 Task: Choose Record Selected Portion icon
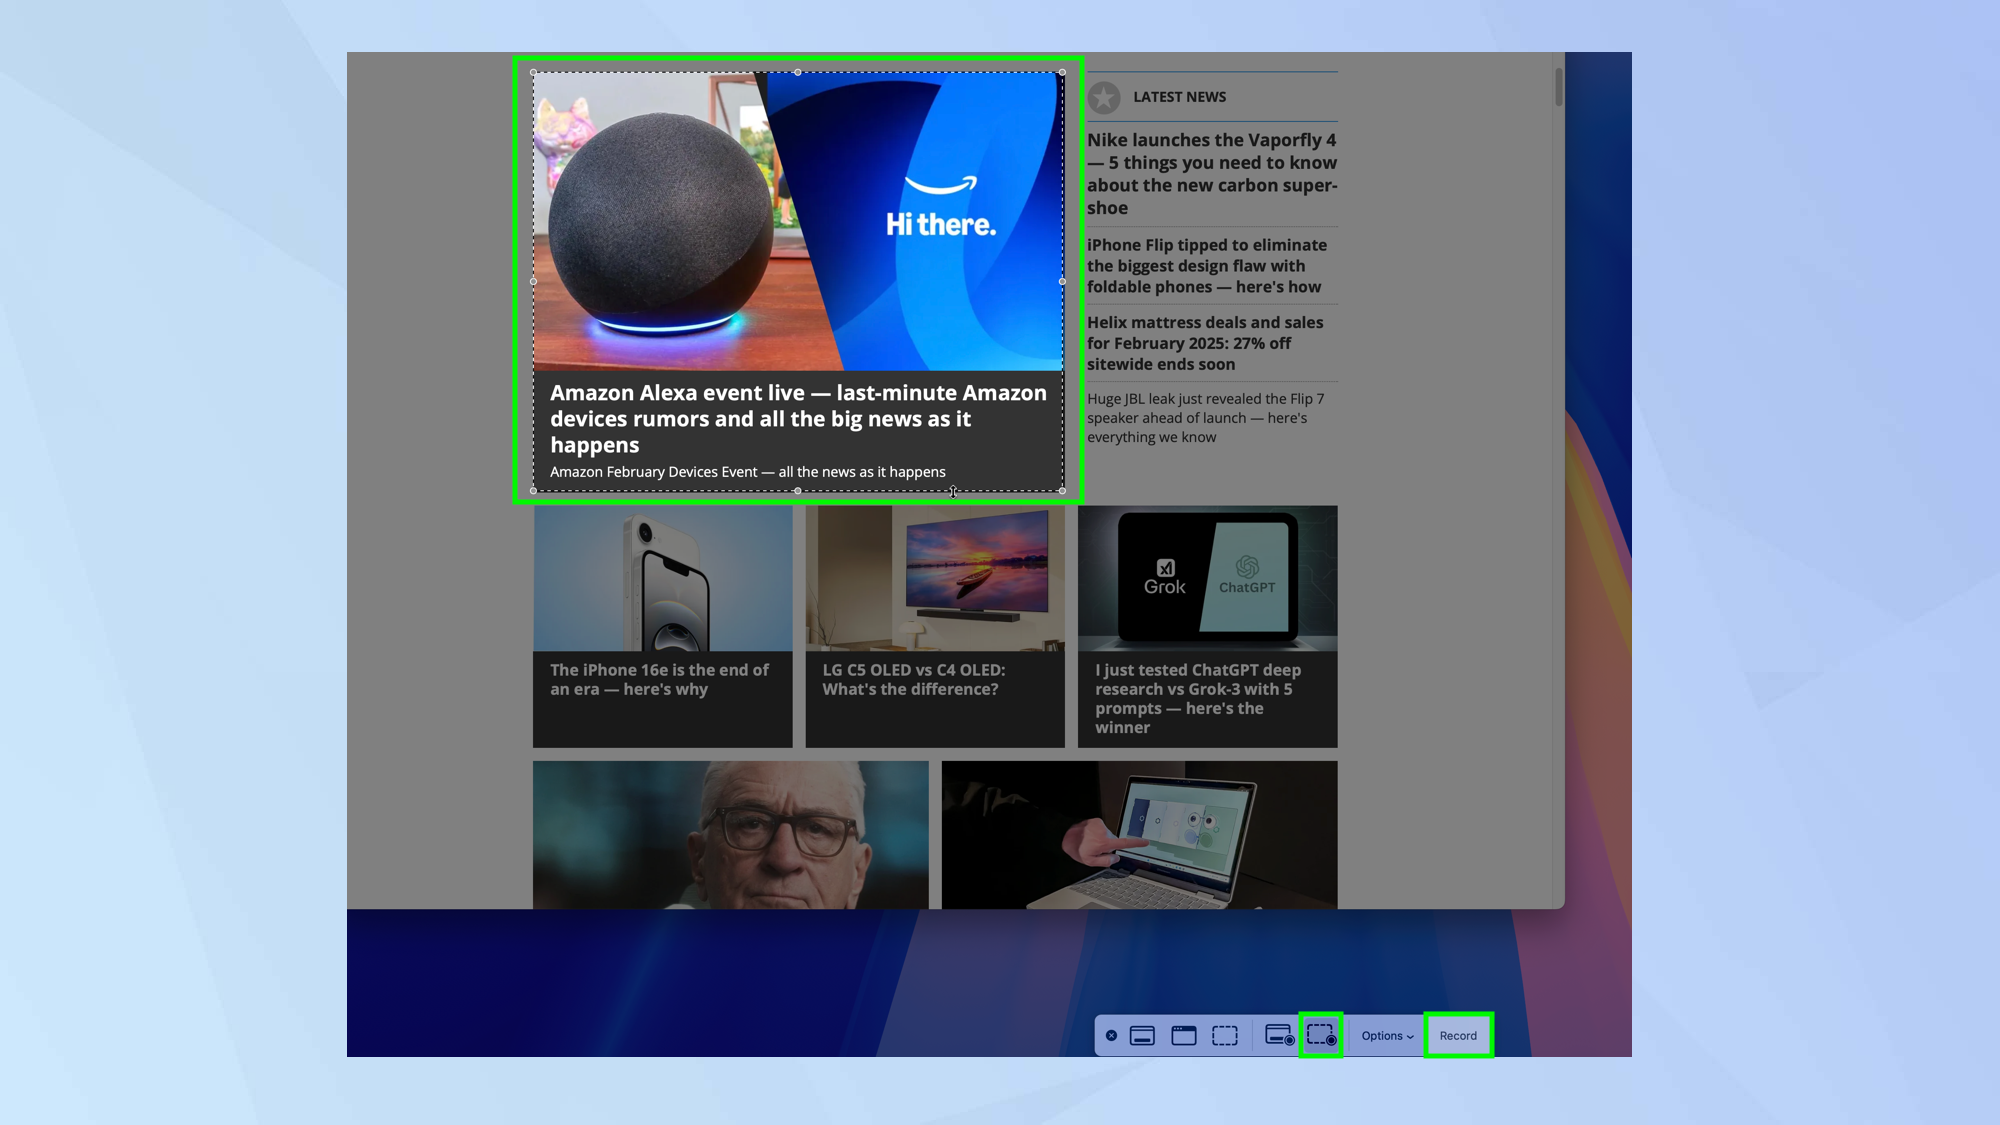pos(1321,1036)
